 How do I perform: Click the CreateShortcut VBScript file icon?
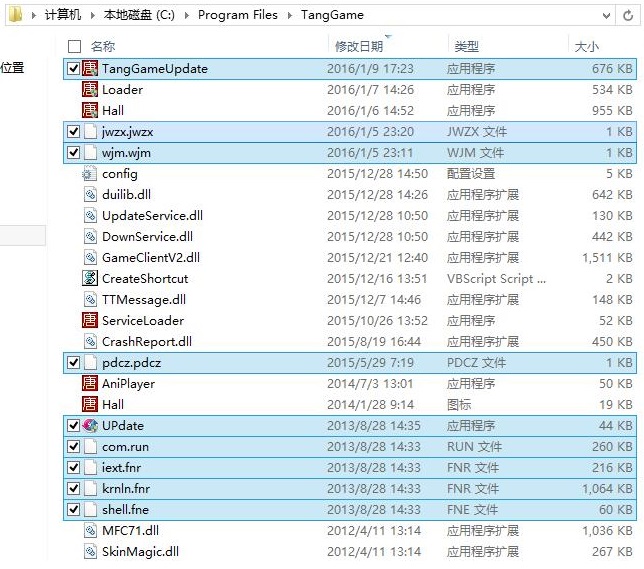tap(90, 279)
